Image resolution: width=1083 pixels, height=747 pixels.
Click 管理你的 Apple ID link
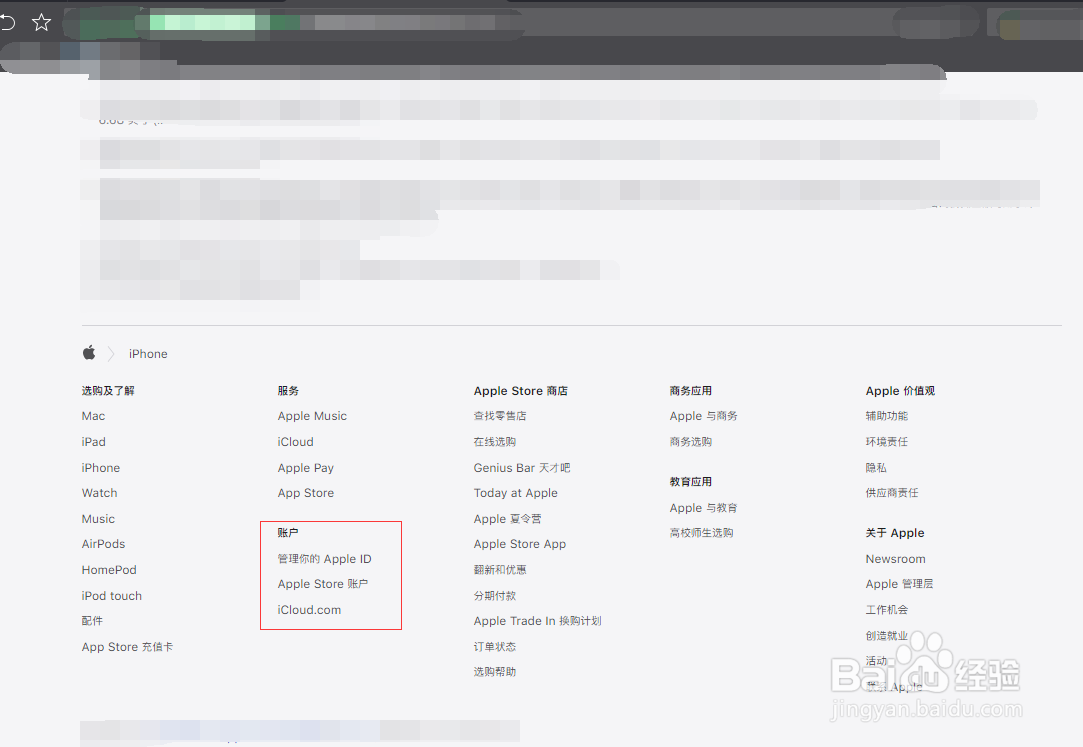point(325,559)
